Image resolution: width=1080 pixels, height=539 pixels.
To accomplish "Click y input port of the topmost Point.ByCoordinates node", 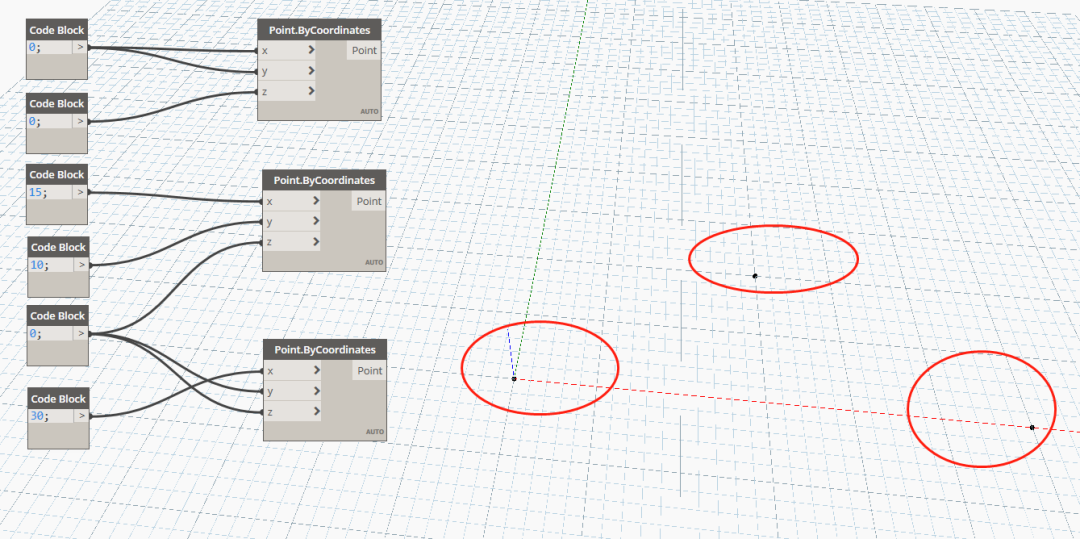I will 287,70.
